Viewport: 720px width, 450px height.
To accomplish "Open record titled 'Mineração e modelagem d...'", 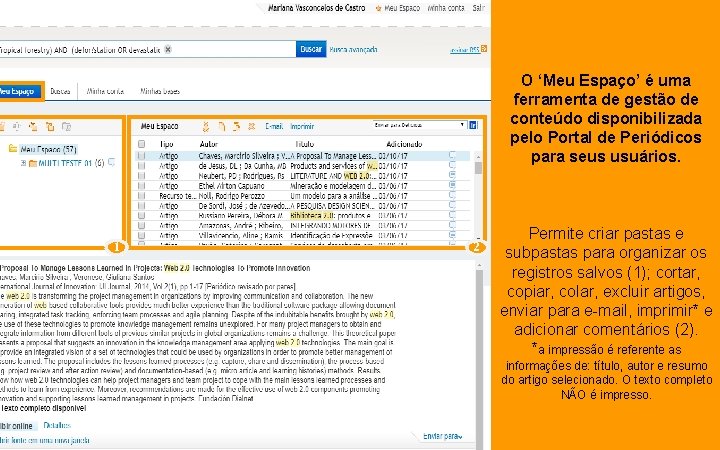I will (333, 186).
